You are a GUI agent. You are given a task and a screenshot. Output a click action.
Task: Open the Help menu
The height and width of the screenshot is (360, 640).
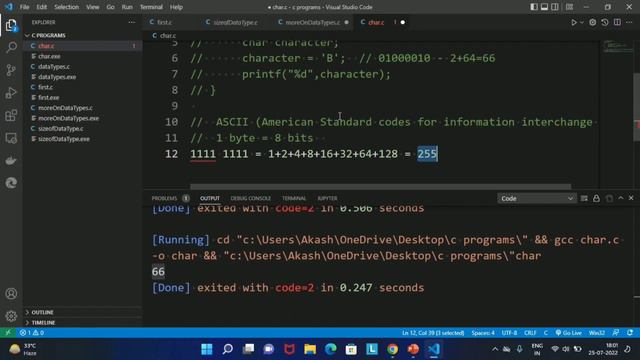coord(176,7)
